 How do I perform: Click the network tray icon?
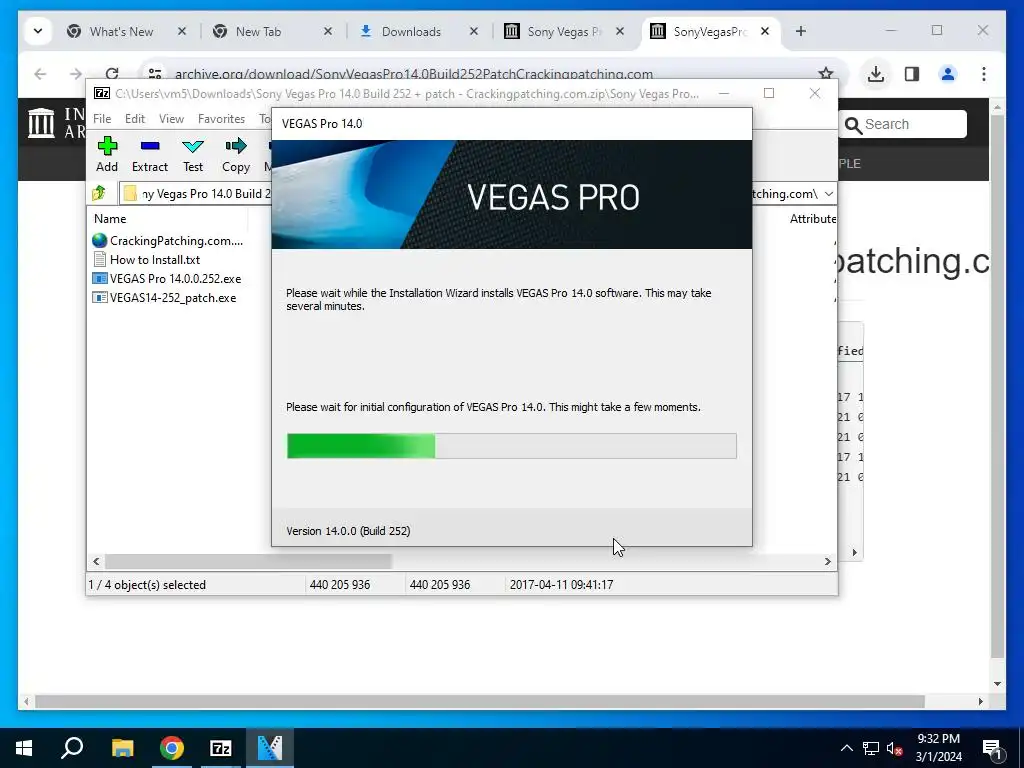pos(871,748)
